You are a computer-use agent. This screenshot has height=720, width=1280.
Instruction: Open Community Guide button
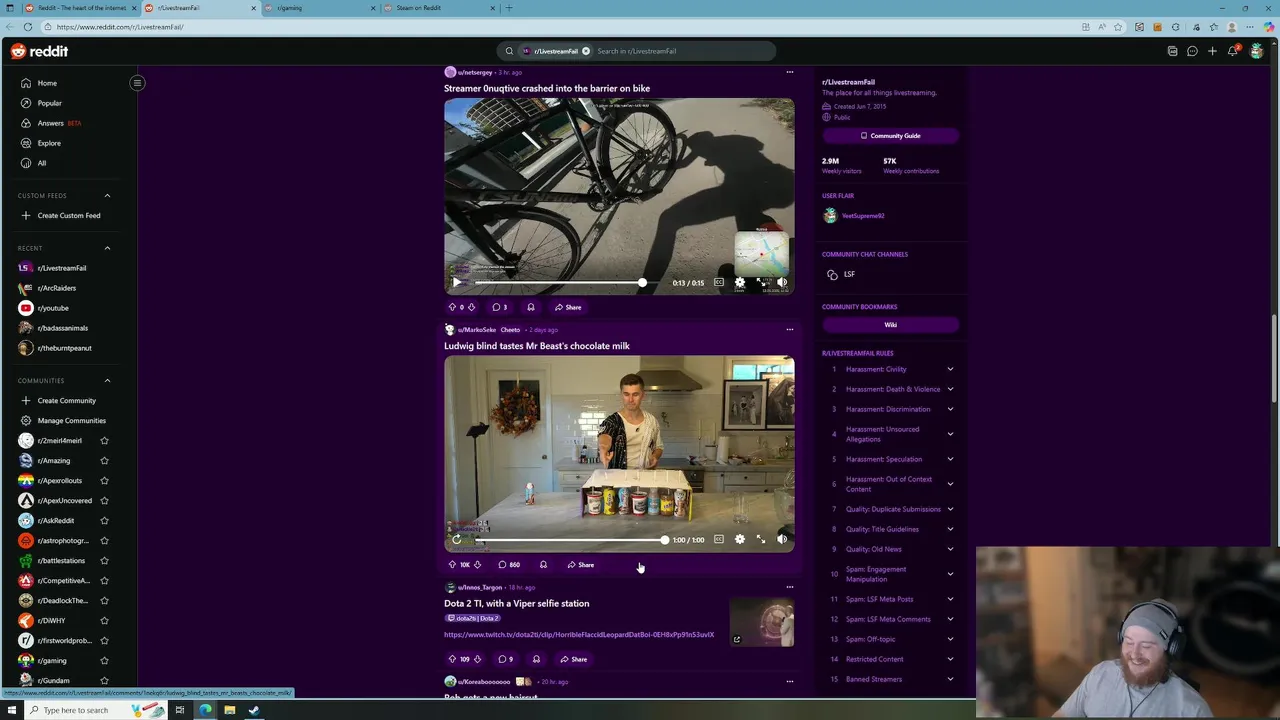pyautogui.click(x=890, y=136)
